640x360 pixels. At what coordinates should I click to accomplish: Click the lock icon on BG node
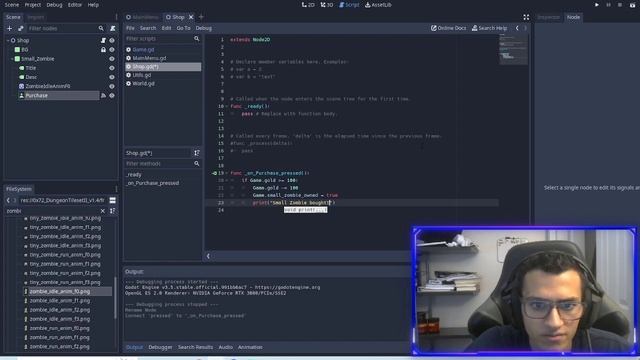[103, 49]
